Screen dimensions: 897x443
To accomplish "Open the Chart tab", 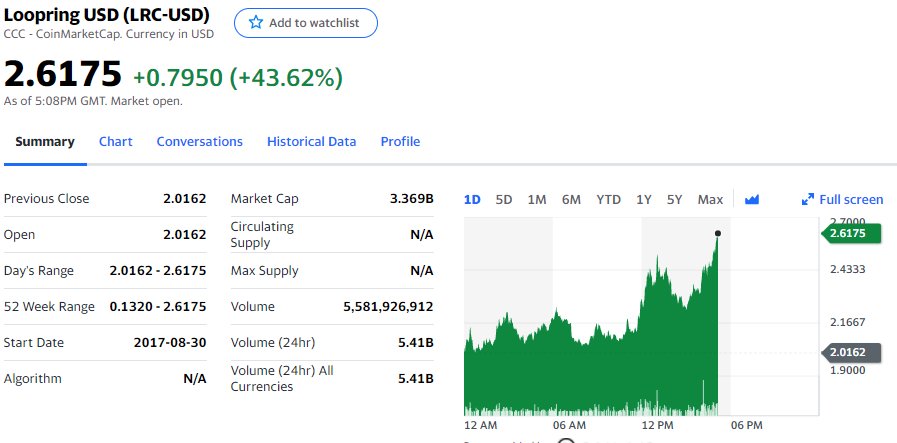I will 116,141.
